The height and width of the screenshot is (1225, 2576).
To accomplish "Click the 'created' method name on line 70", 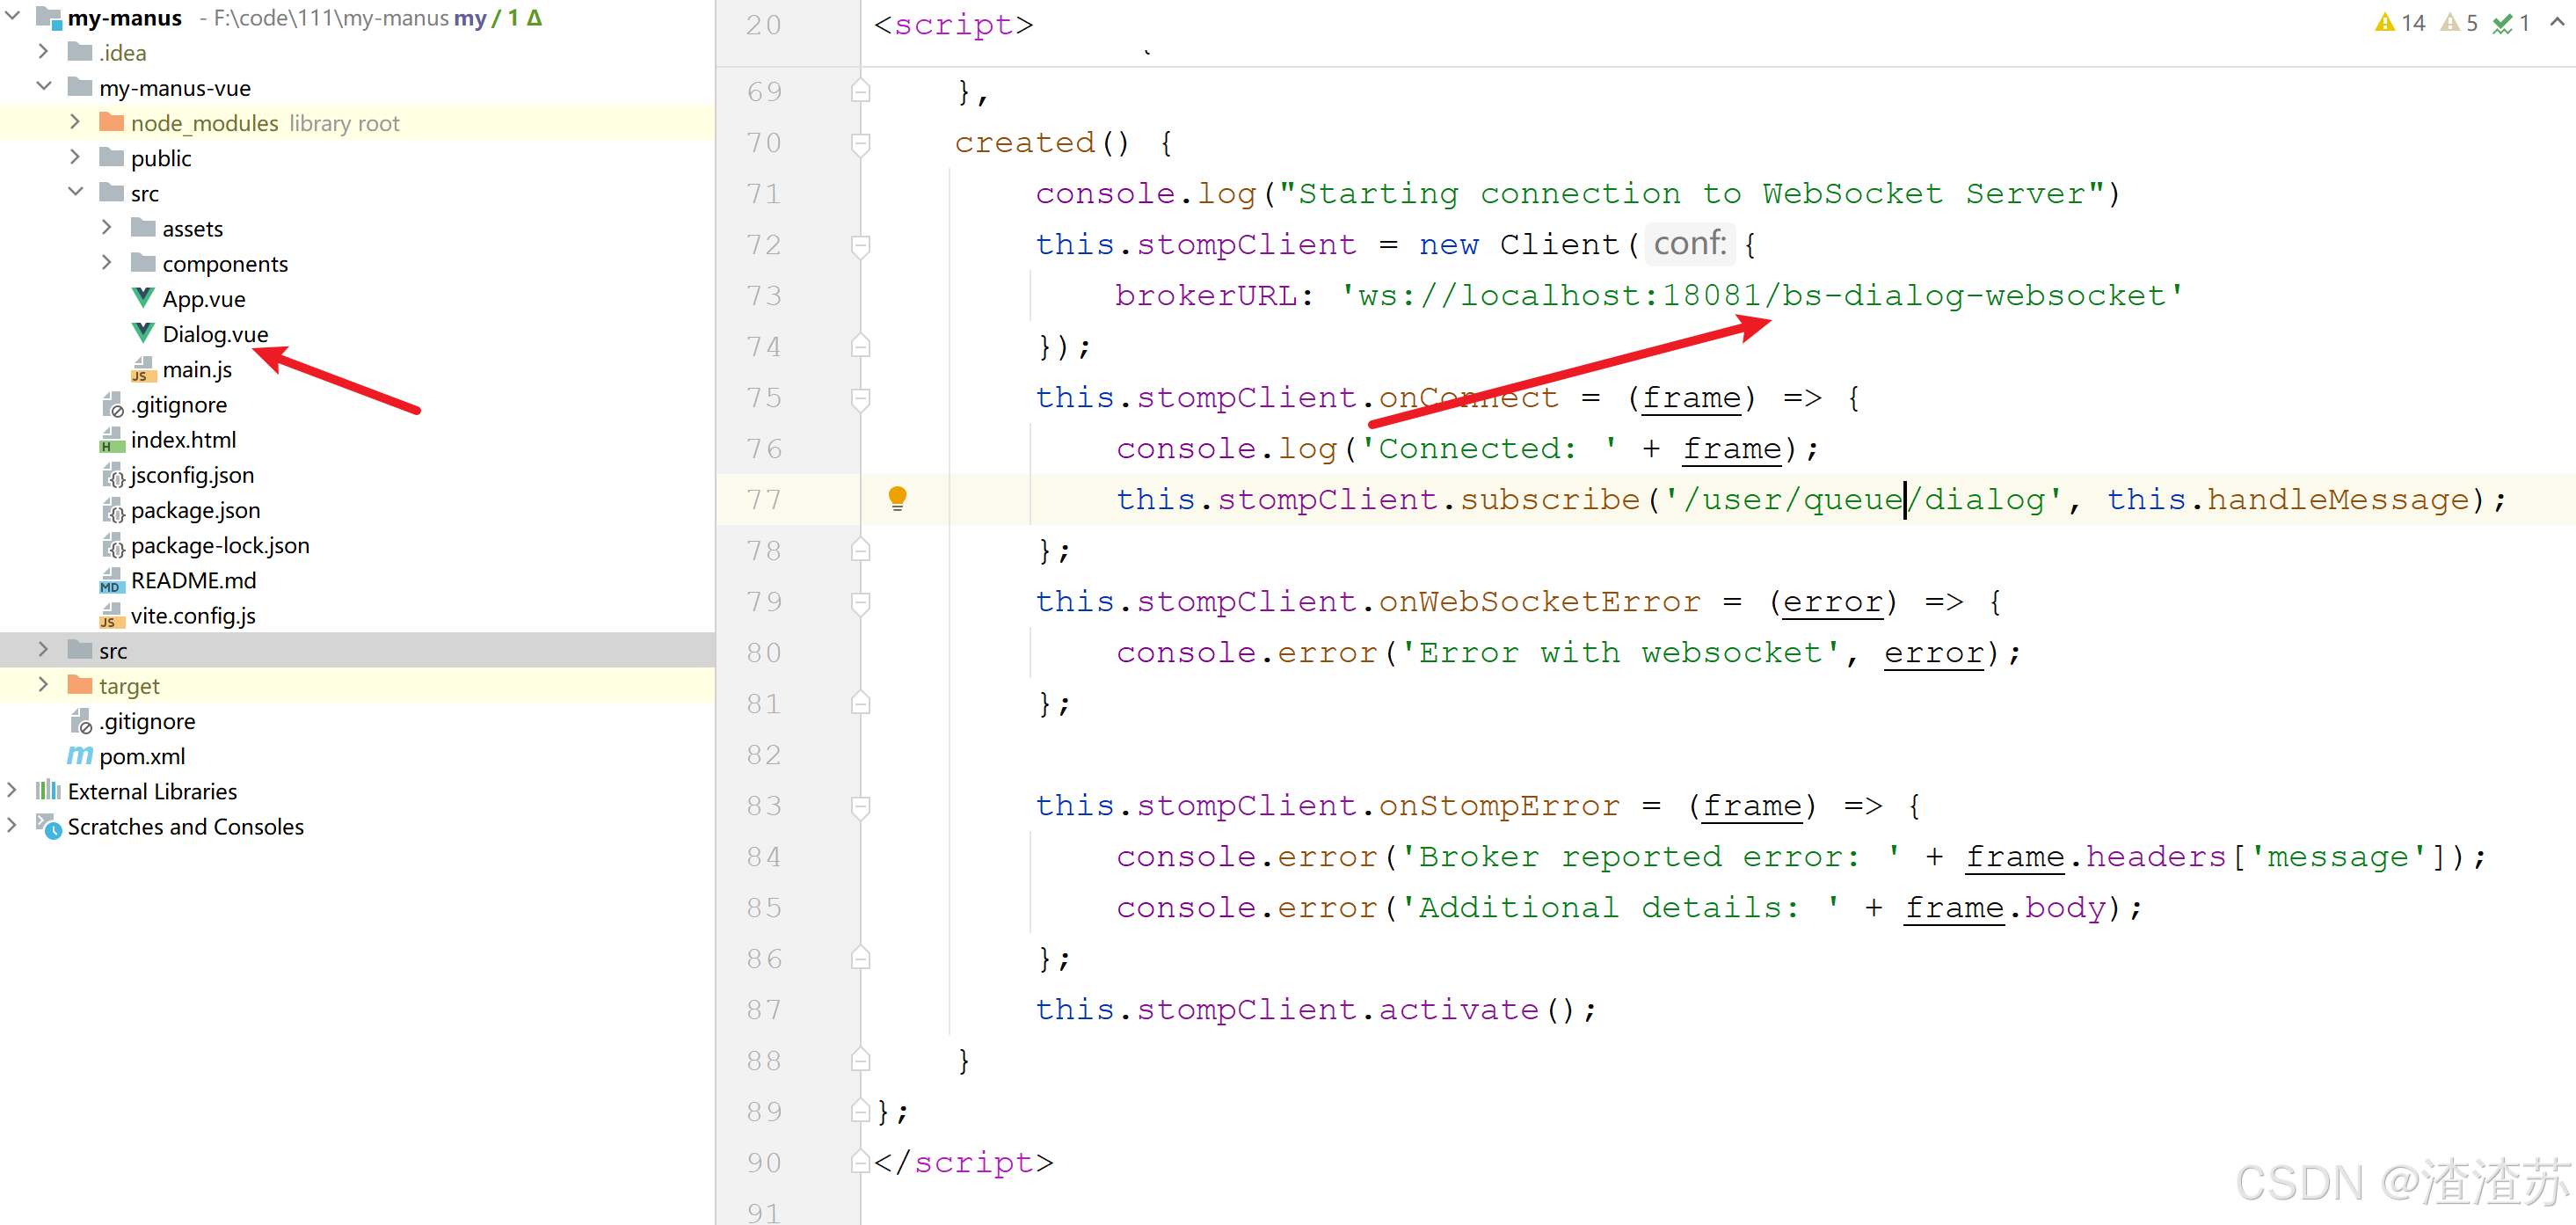I will pyautogui.click(x=1025, y=143).
